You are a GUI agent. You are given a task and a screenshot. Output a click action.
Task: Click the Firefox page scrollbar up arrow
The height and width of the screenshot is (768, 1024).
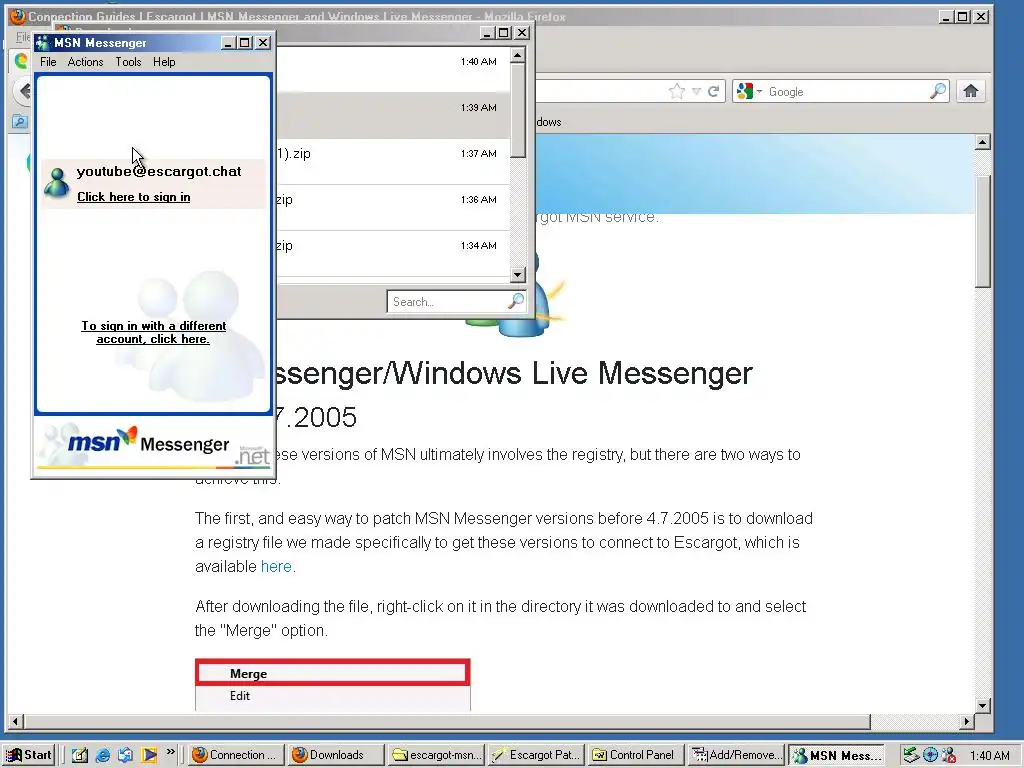click(983, 142)
